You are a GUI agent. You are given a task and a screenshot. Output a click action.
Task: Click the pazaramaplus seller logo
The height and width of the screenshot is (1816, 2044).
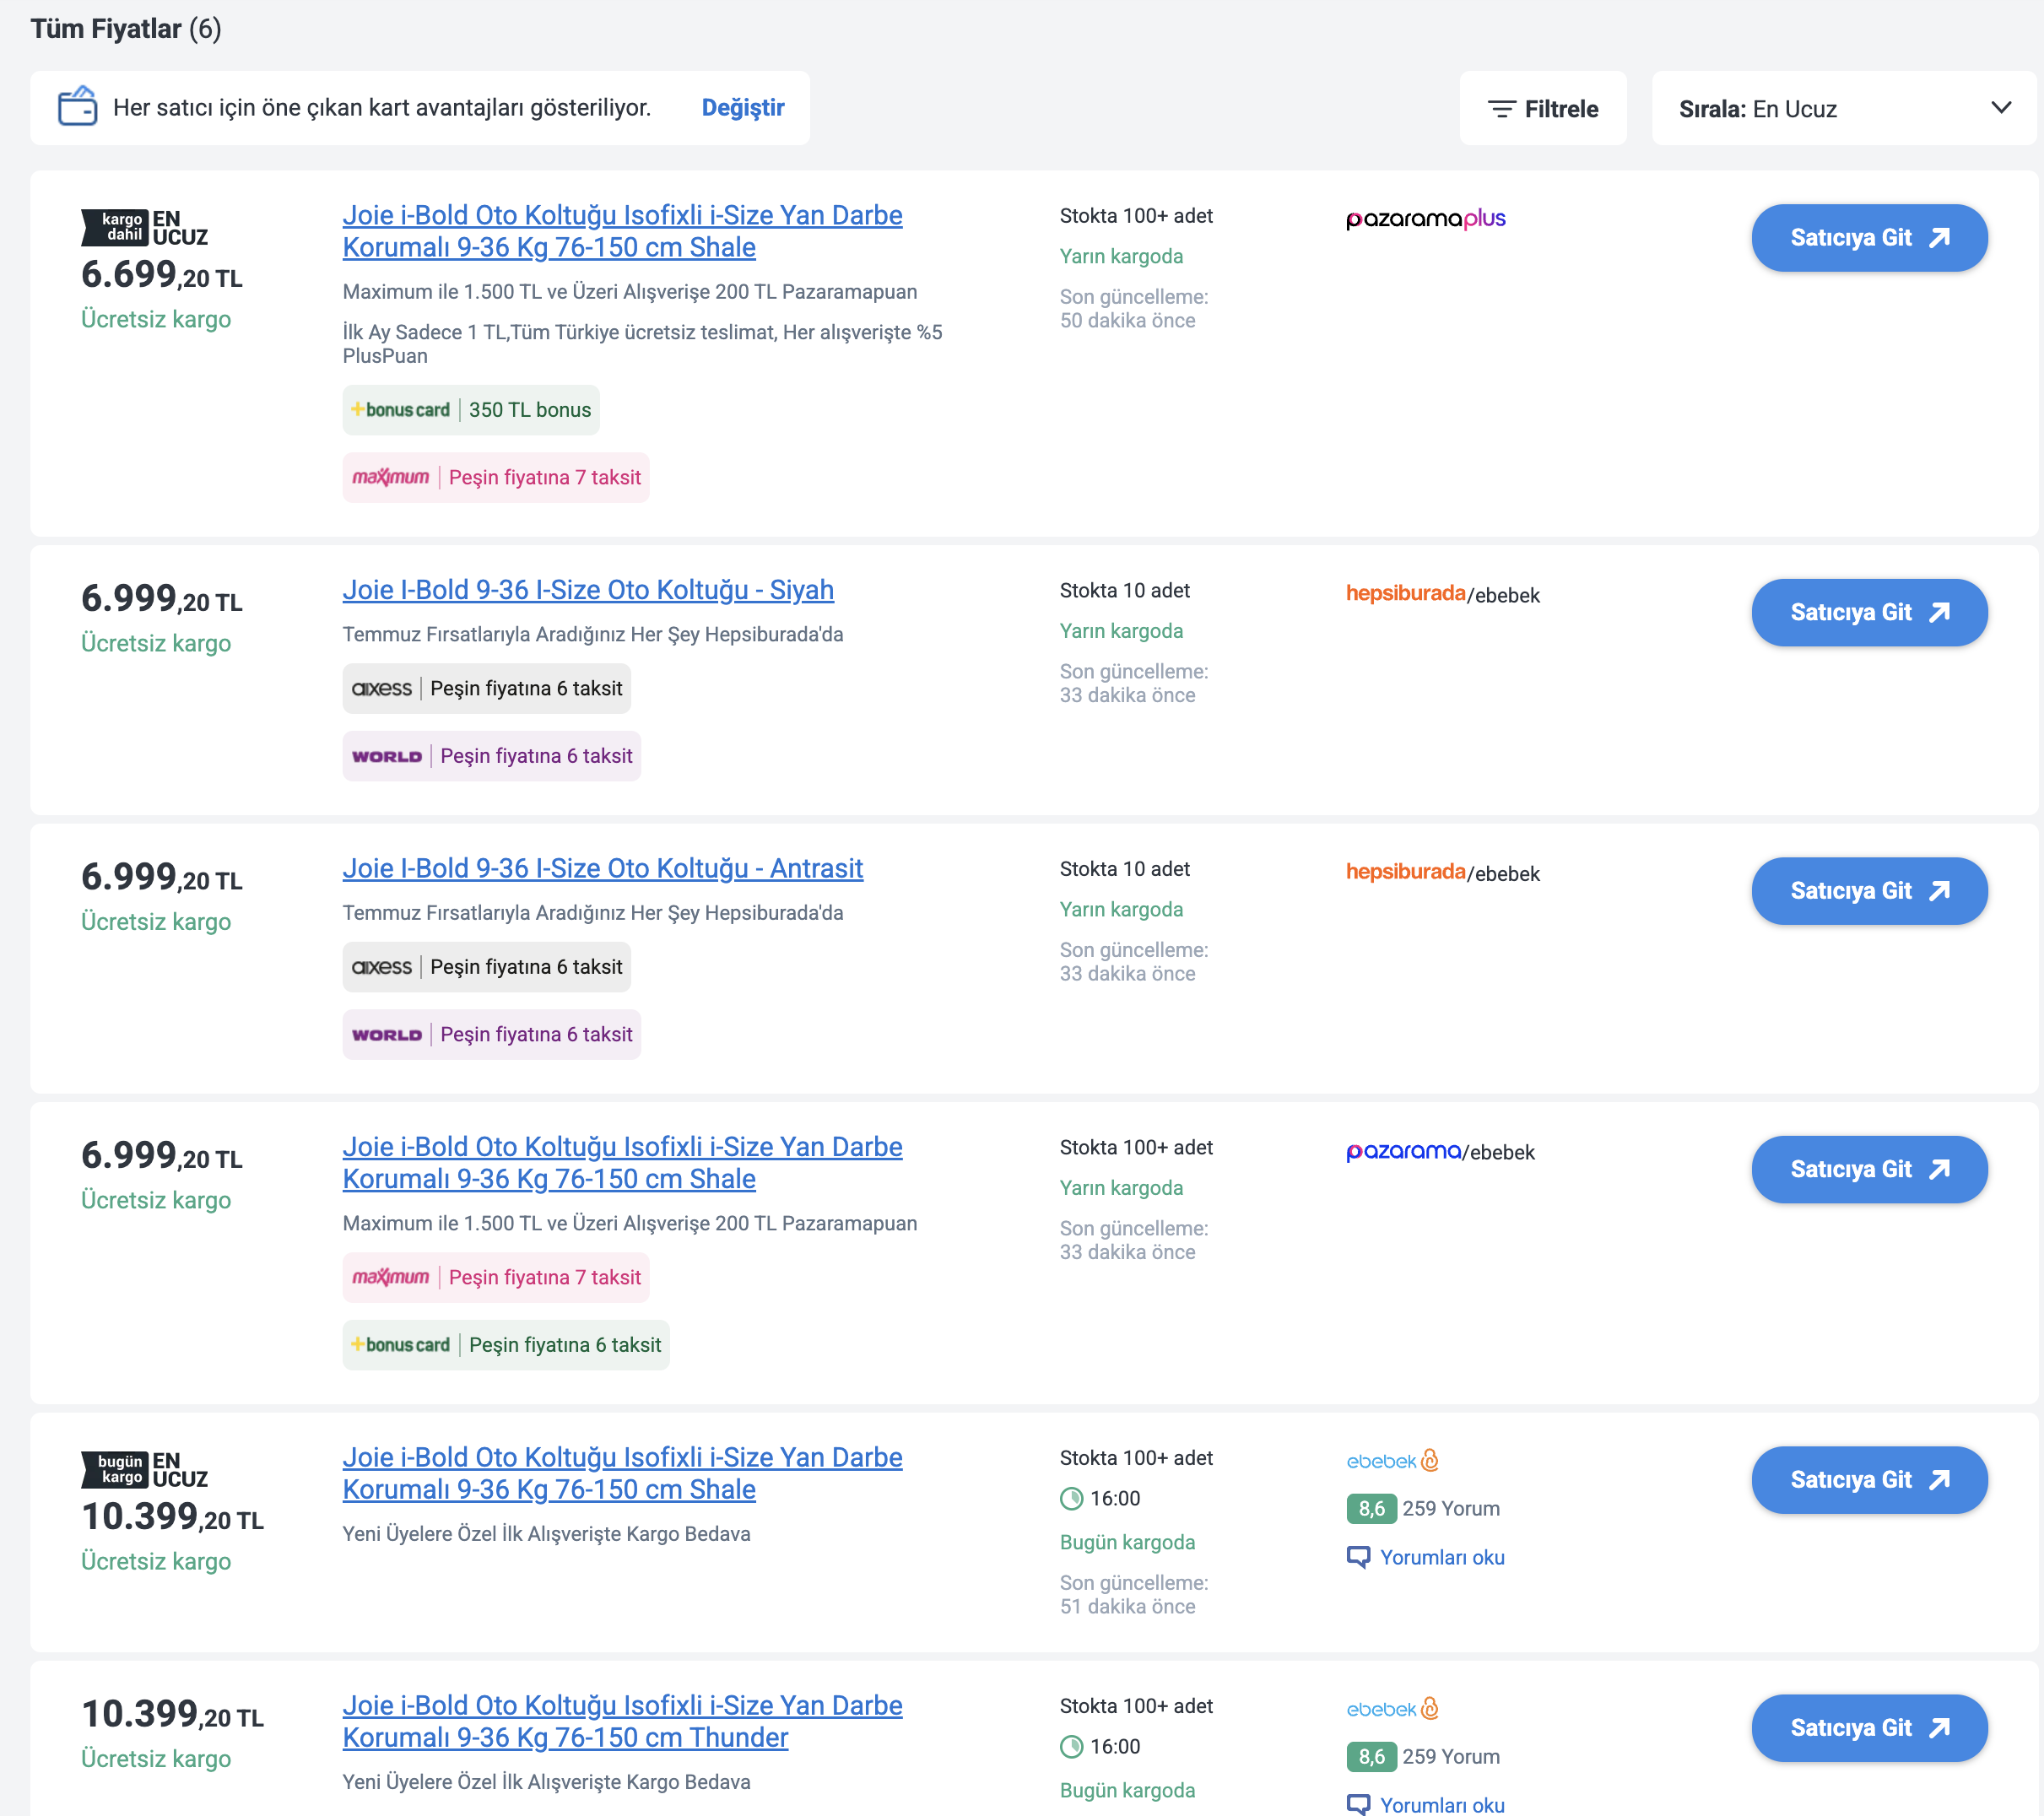(1425, 219)
